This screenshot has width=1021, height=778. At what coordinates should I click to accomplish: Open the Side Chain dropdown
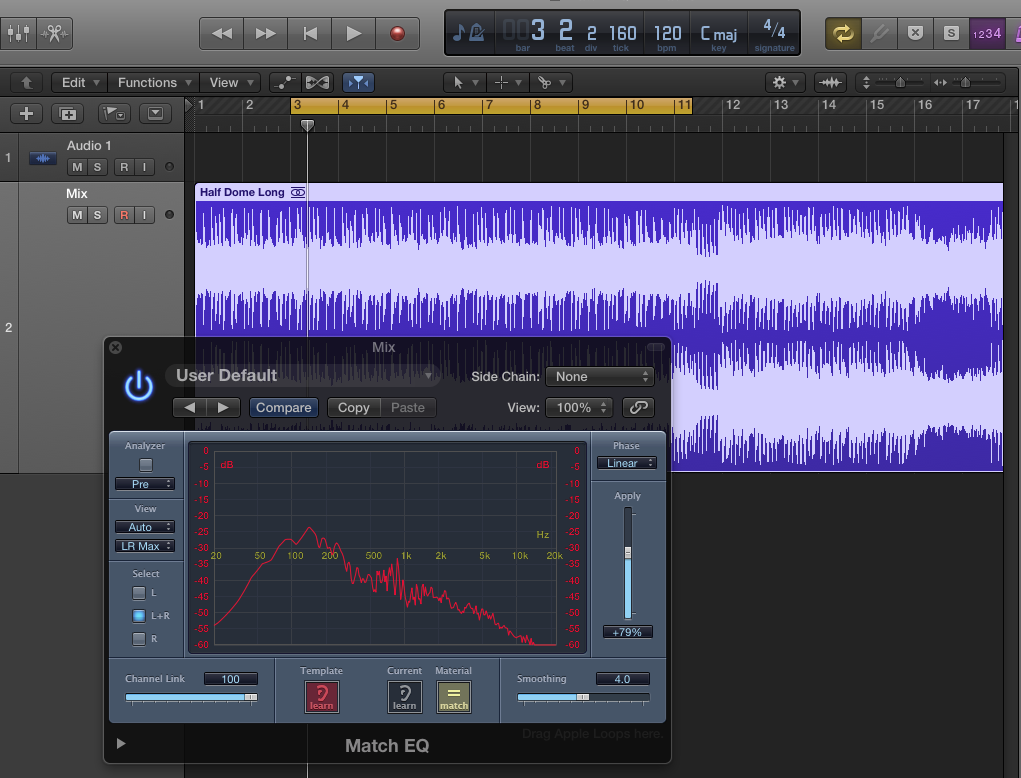click(x=599, y=377)
